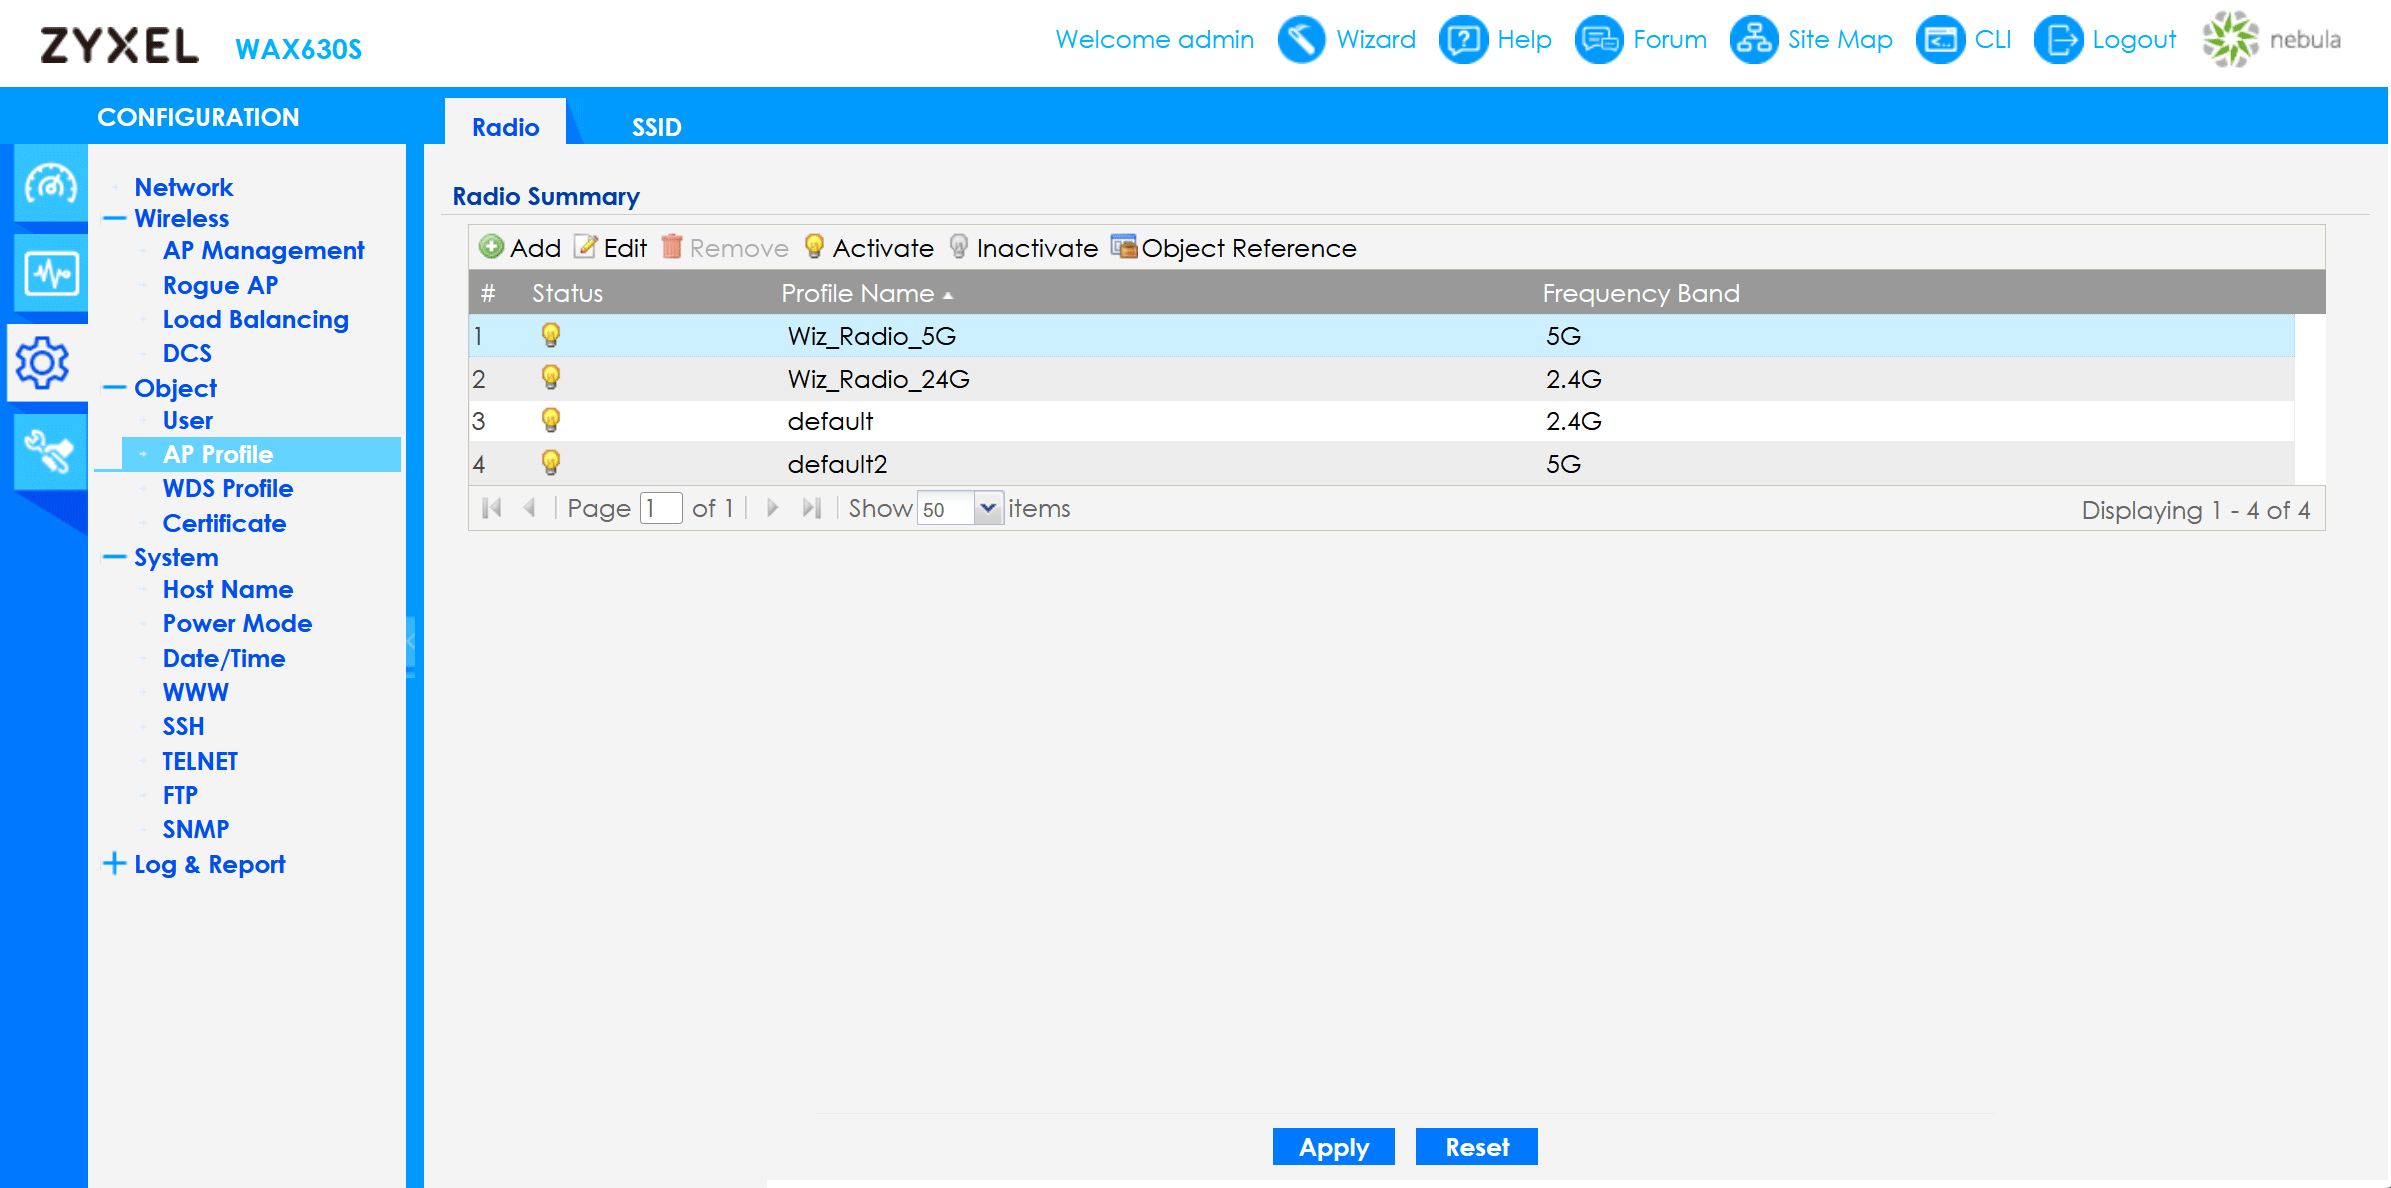
Task: Open the Show items count dropdown
Action: coord(987,509)
